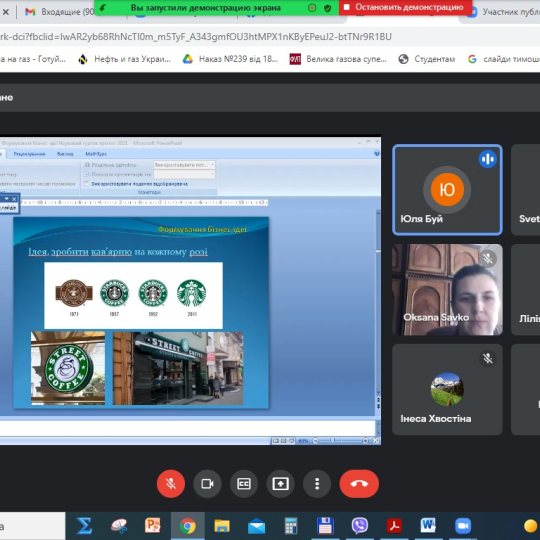Open Zoom from taskbar
The height and width of the screenshot is (540, 540).
coord(463,526)
